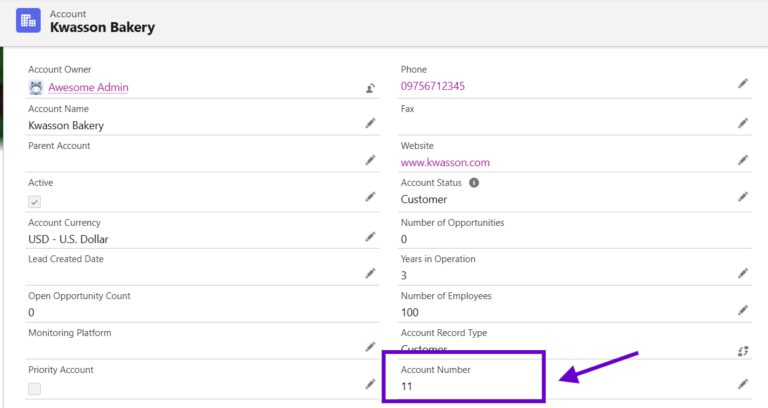This screenshot has width=768, height=408.
Task: Edit Account Currency pencil icon
Action: pyautogui.click(x=370, y=237)
